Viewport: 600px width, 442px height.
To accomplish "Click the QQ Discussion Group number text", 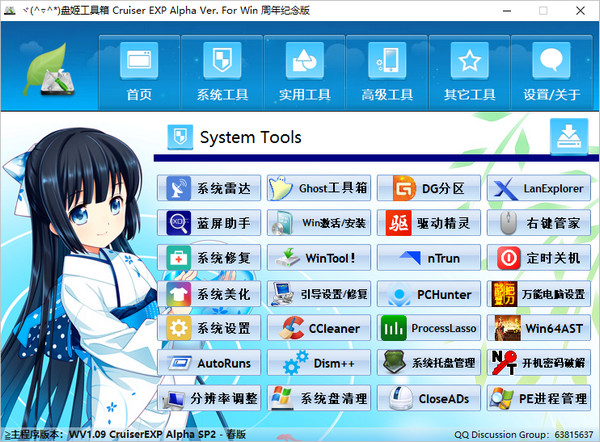I will click(523, 435).
